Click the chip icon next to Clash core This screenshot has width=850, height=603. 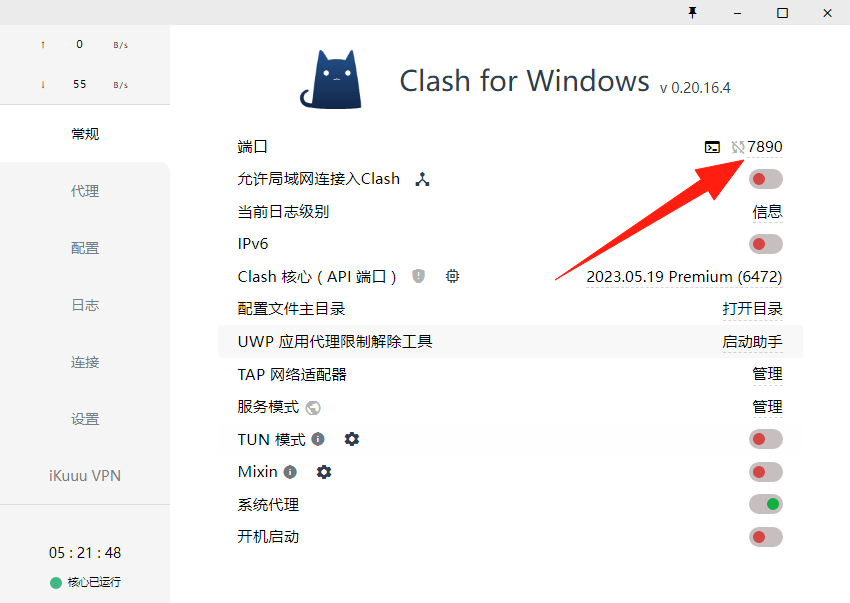point(452,276)
